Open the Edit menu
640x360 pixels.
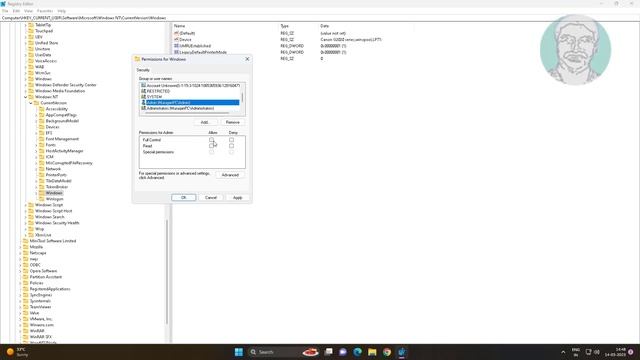click(16, 11)
